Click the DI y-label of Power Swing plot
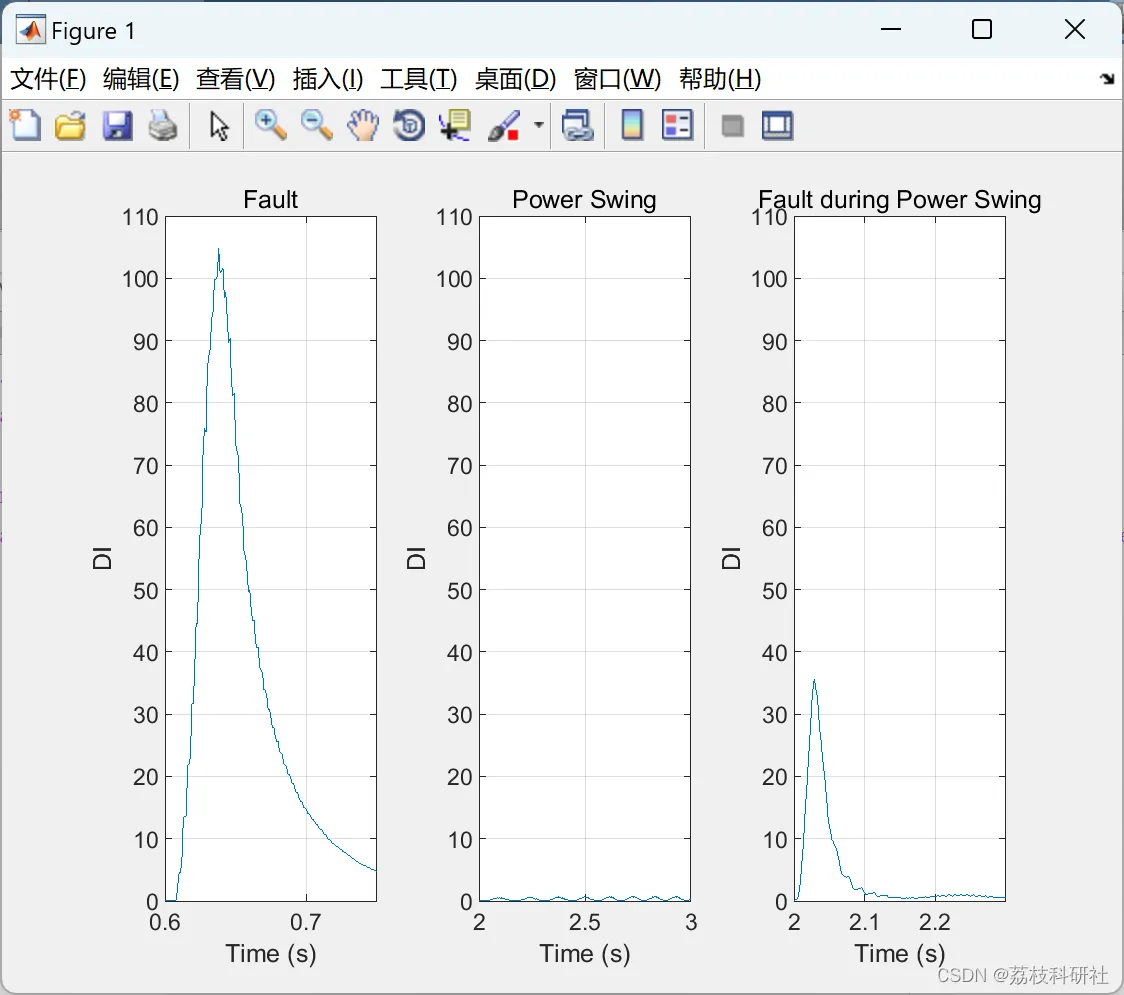This screenshot has height=995, width=1124. [x=416, y=558]
